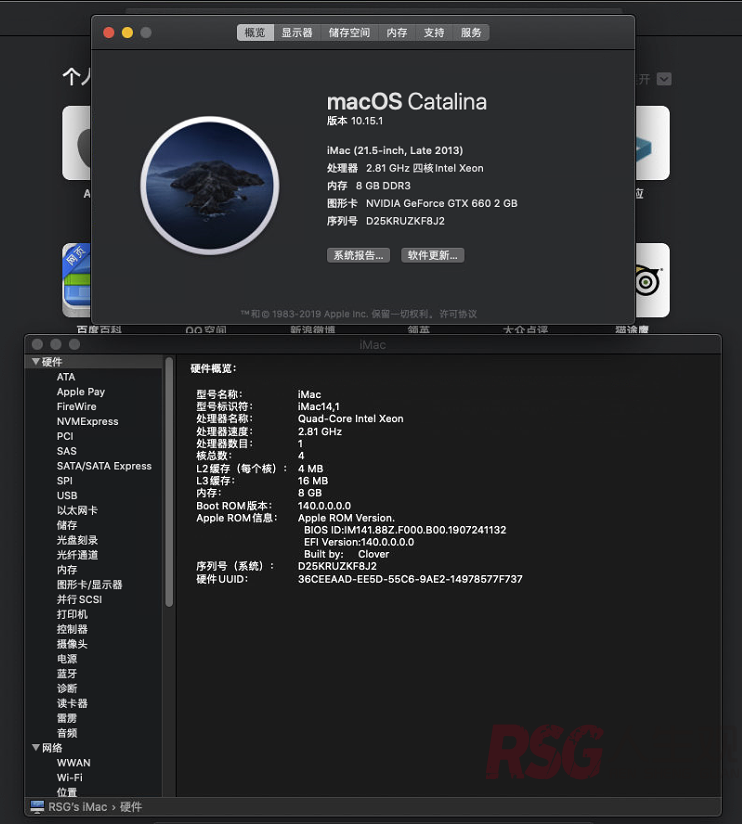Click the dropdown chevron in background window
The width and height of the screenshot is (742, 824).
[664, 79]
